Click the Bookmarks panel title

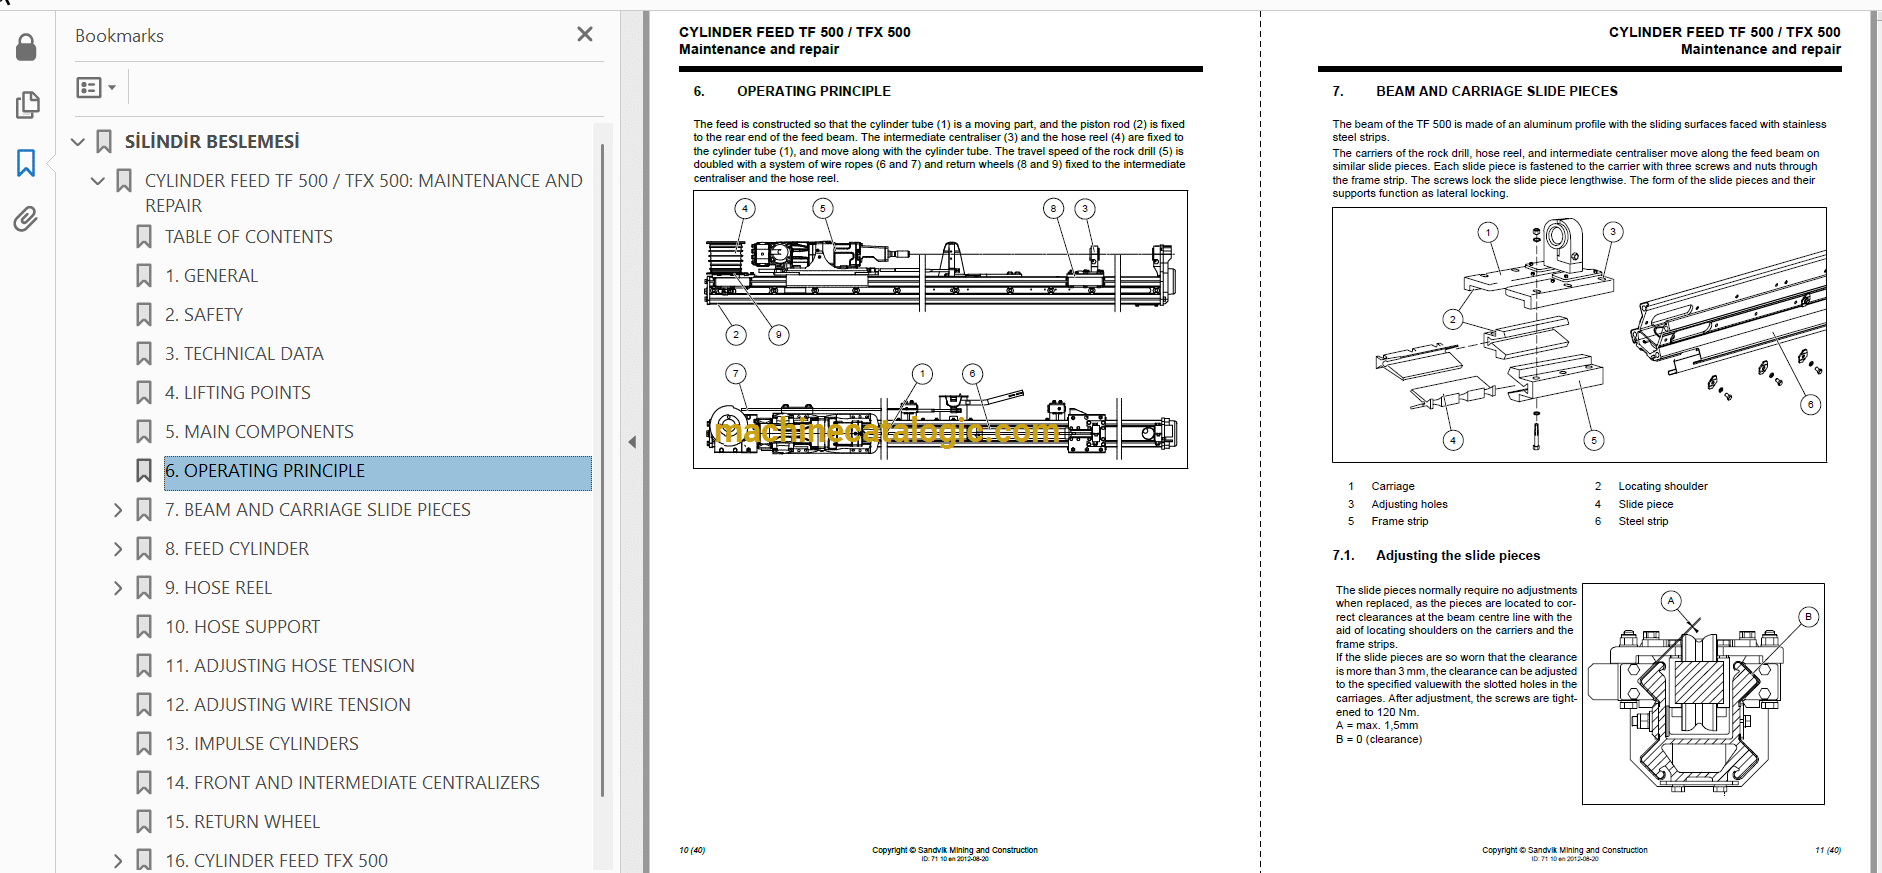point(119,36)
